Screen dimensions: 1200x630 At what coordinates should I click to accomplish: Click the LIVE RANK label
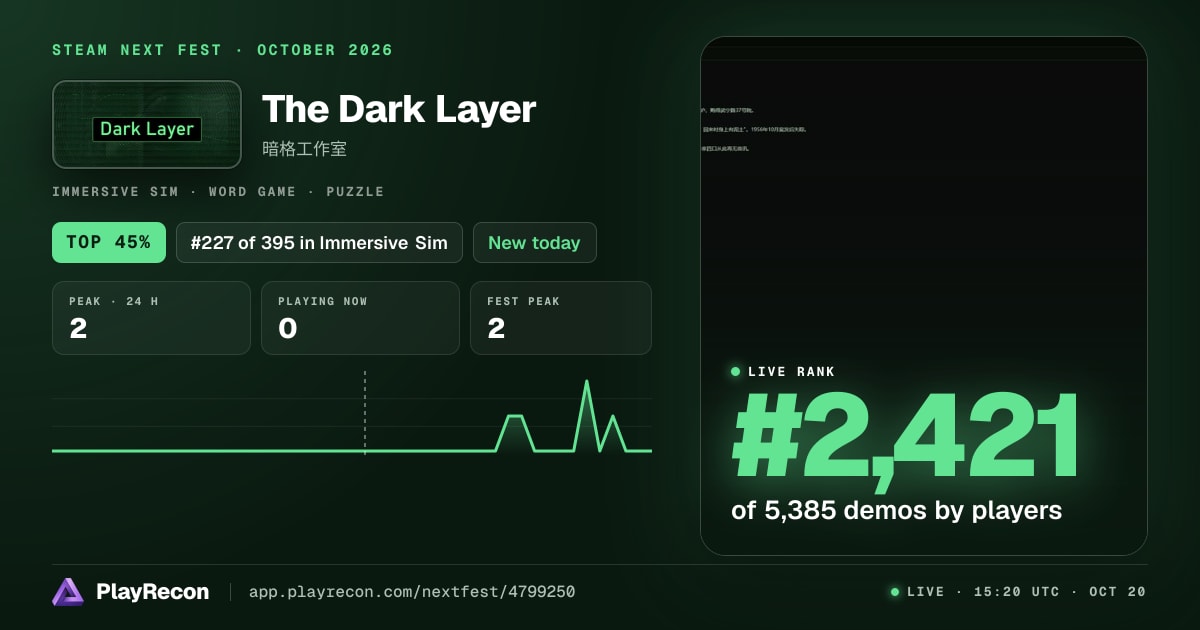792,372
